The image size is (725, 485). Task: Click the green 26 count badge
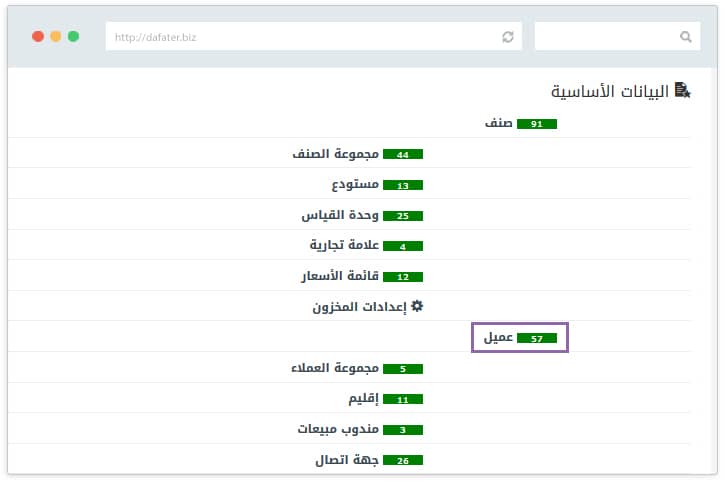pos(403,461)
